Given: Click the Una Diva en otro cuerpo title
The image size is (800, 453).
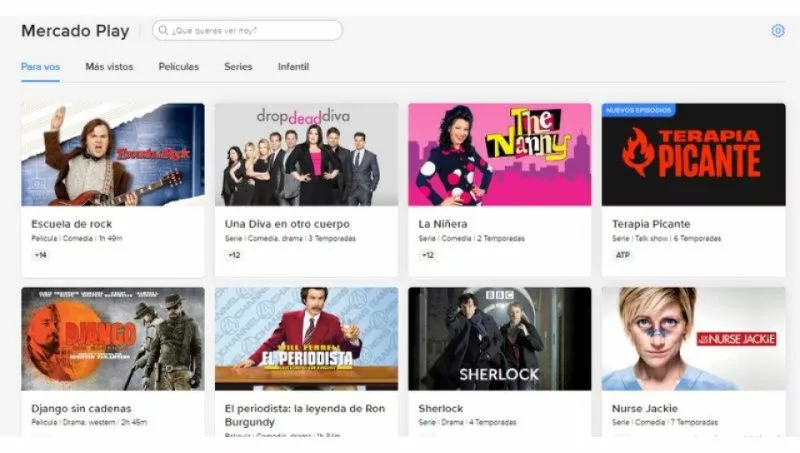Looking at the screenshot, I should point(287,224).
